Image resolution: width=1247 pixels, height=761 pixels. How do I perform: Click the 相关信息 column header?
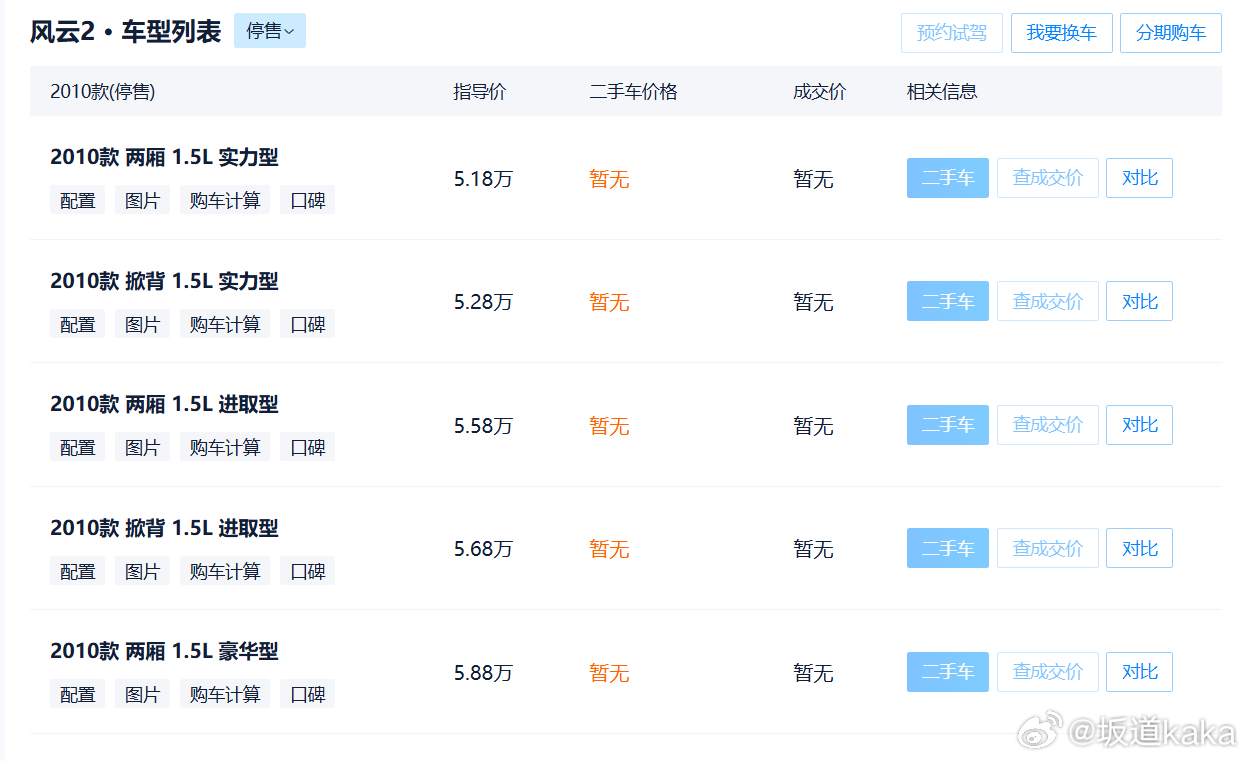942,91
